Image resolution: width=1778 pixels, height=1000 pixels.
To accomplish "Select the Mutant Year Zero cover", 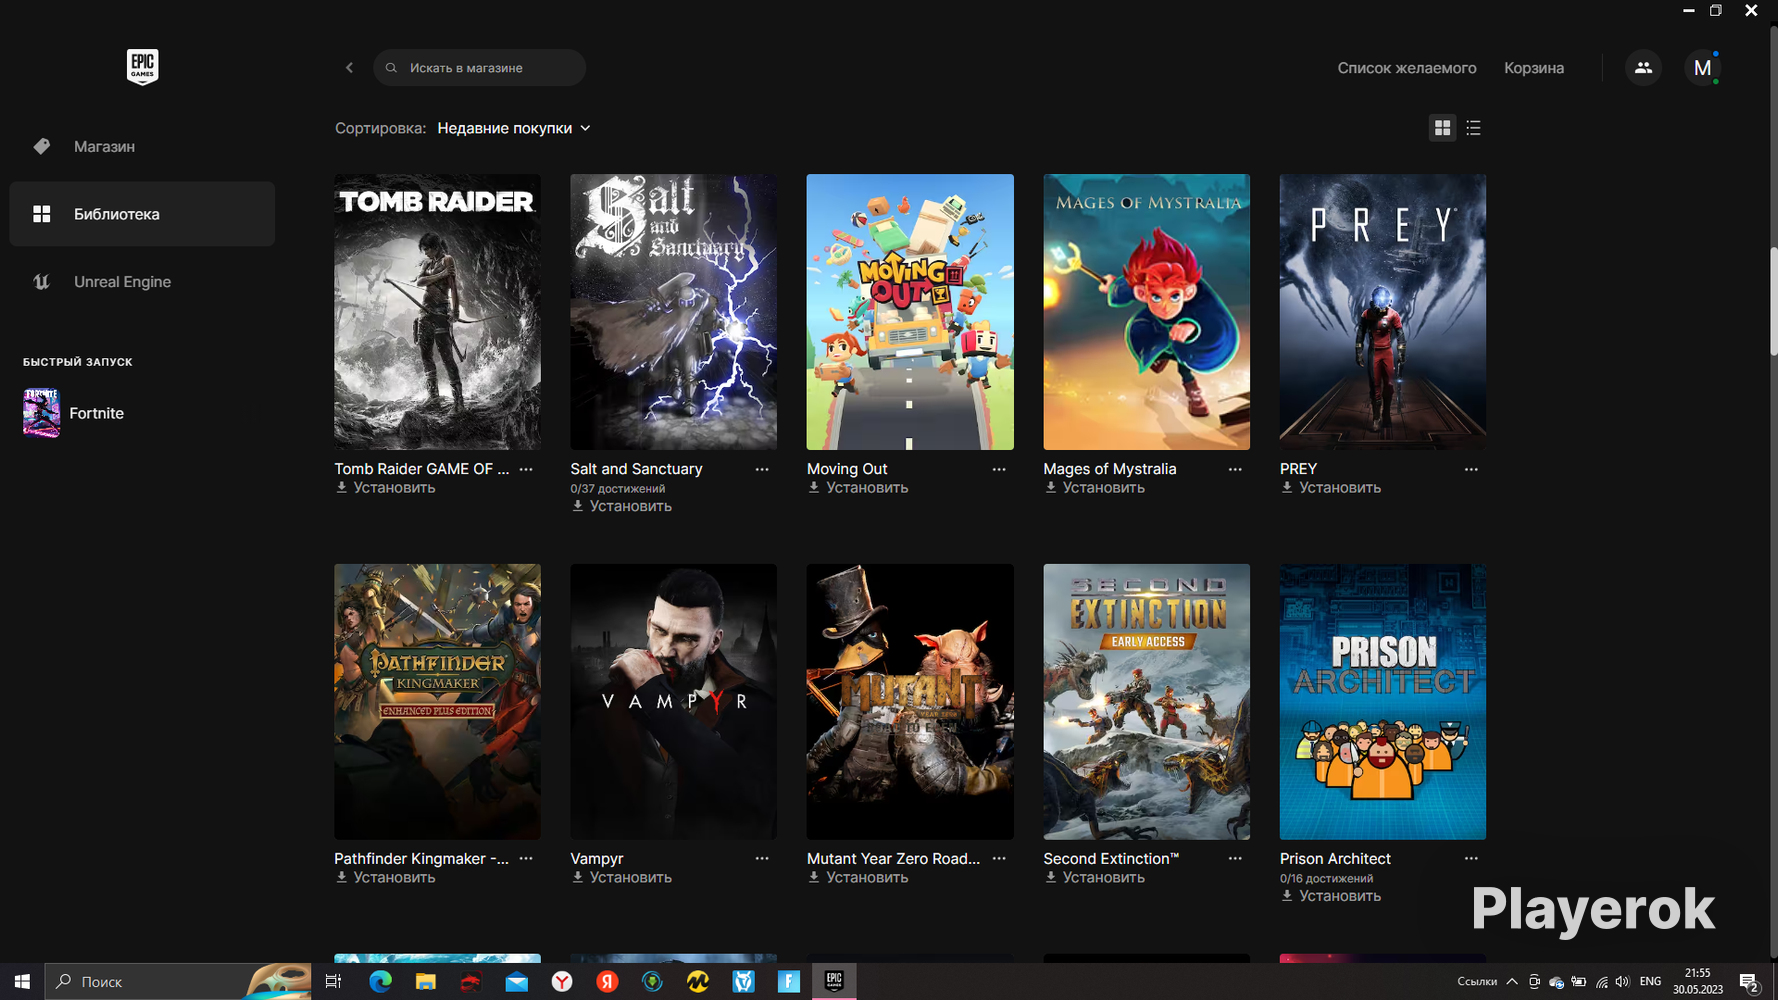I will click(x=910, y=702).
